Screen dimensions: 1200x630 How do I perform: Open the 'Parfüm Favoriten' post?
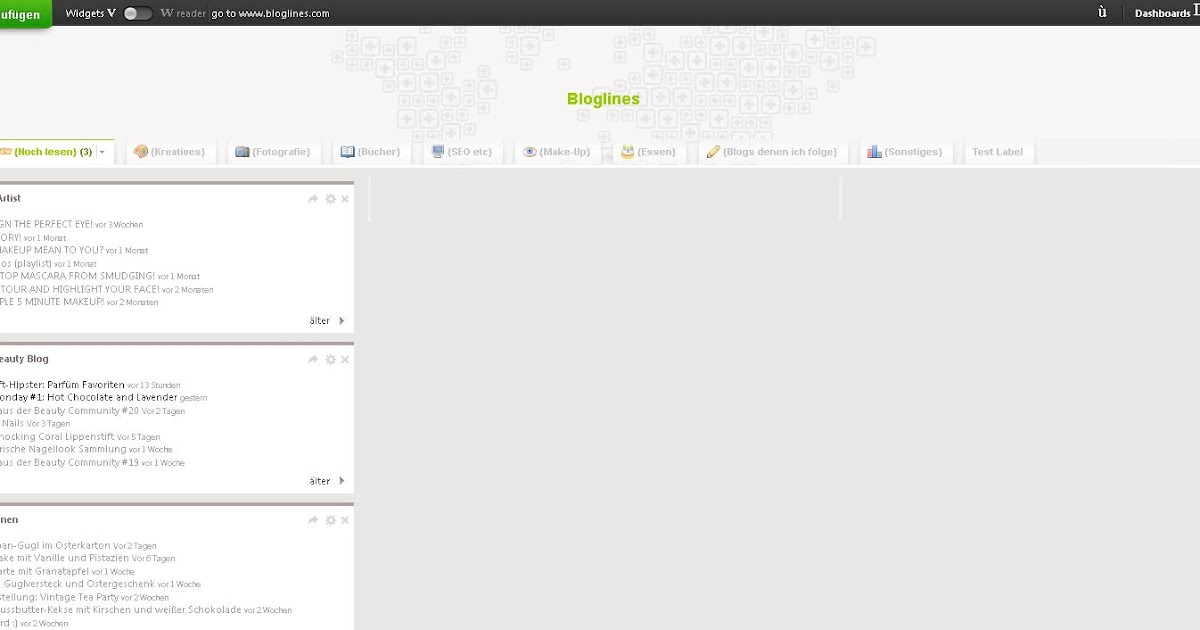coord(62,385)
